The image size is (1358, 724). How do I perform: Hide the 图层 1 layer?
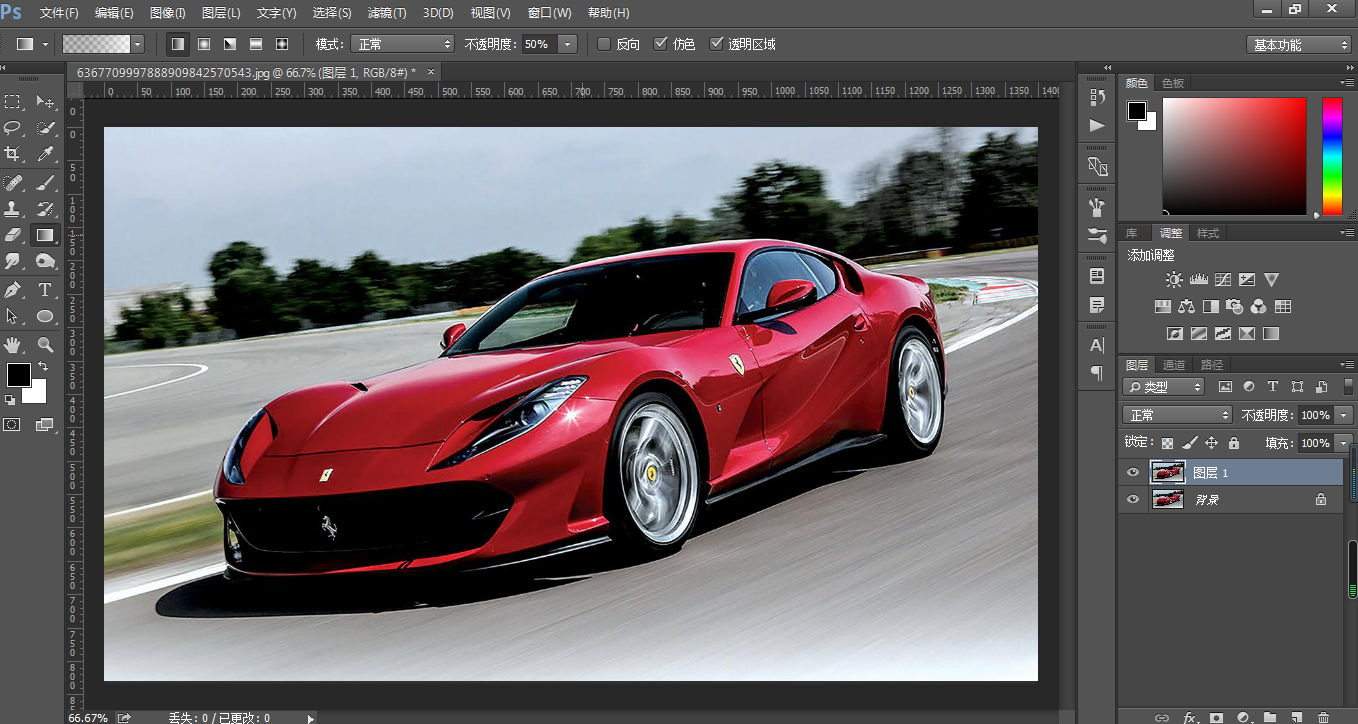tap(1133, 473)
